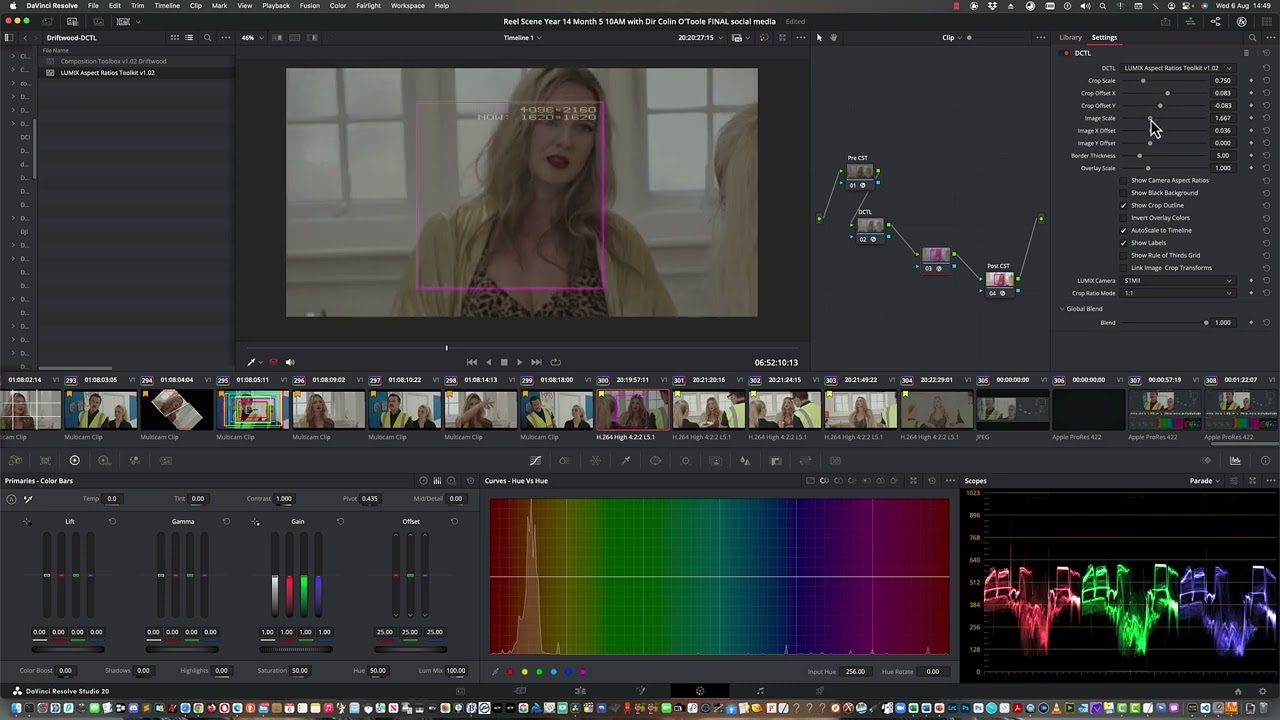
Task: Enable Show Black Background checkbox
Action: click(x=1123, y=193)
